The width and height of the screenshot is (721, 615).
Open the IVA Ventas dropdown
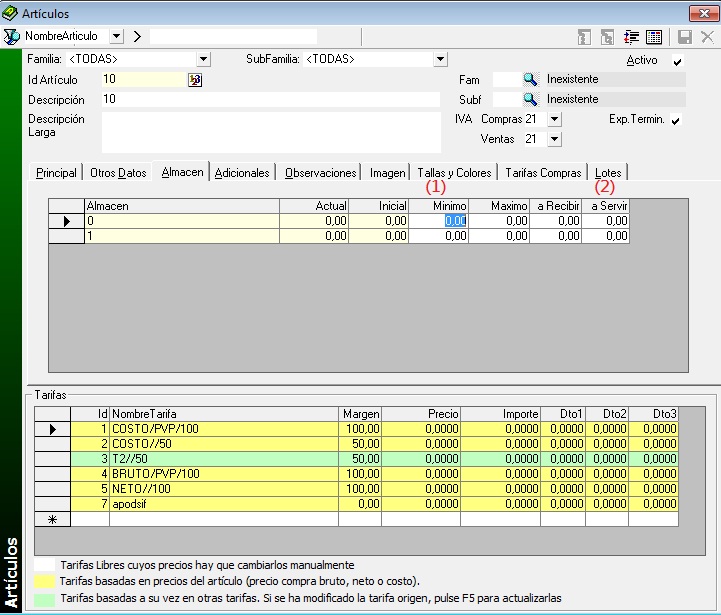pos(555,139)
